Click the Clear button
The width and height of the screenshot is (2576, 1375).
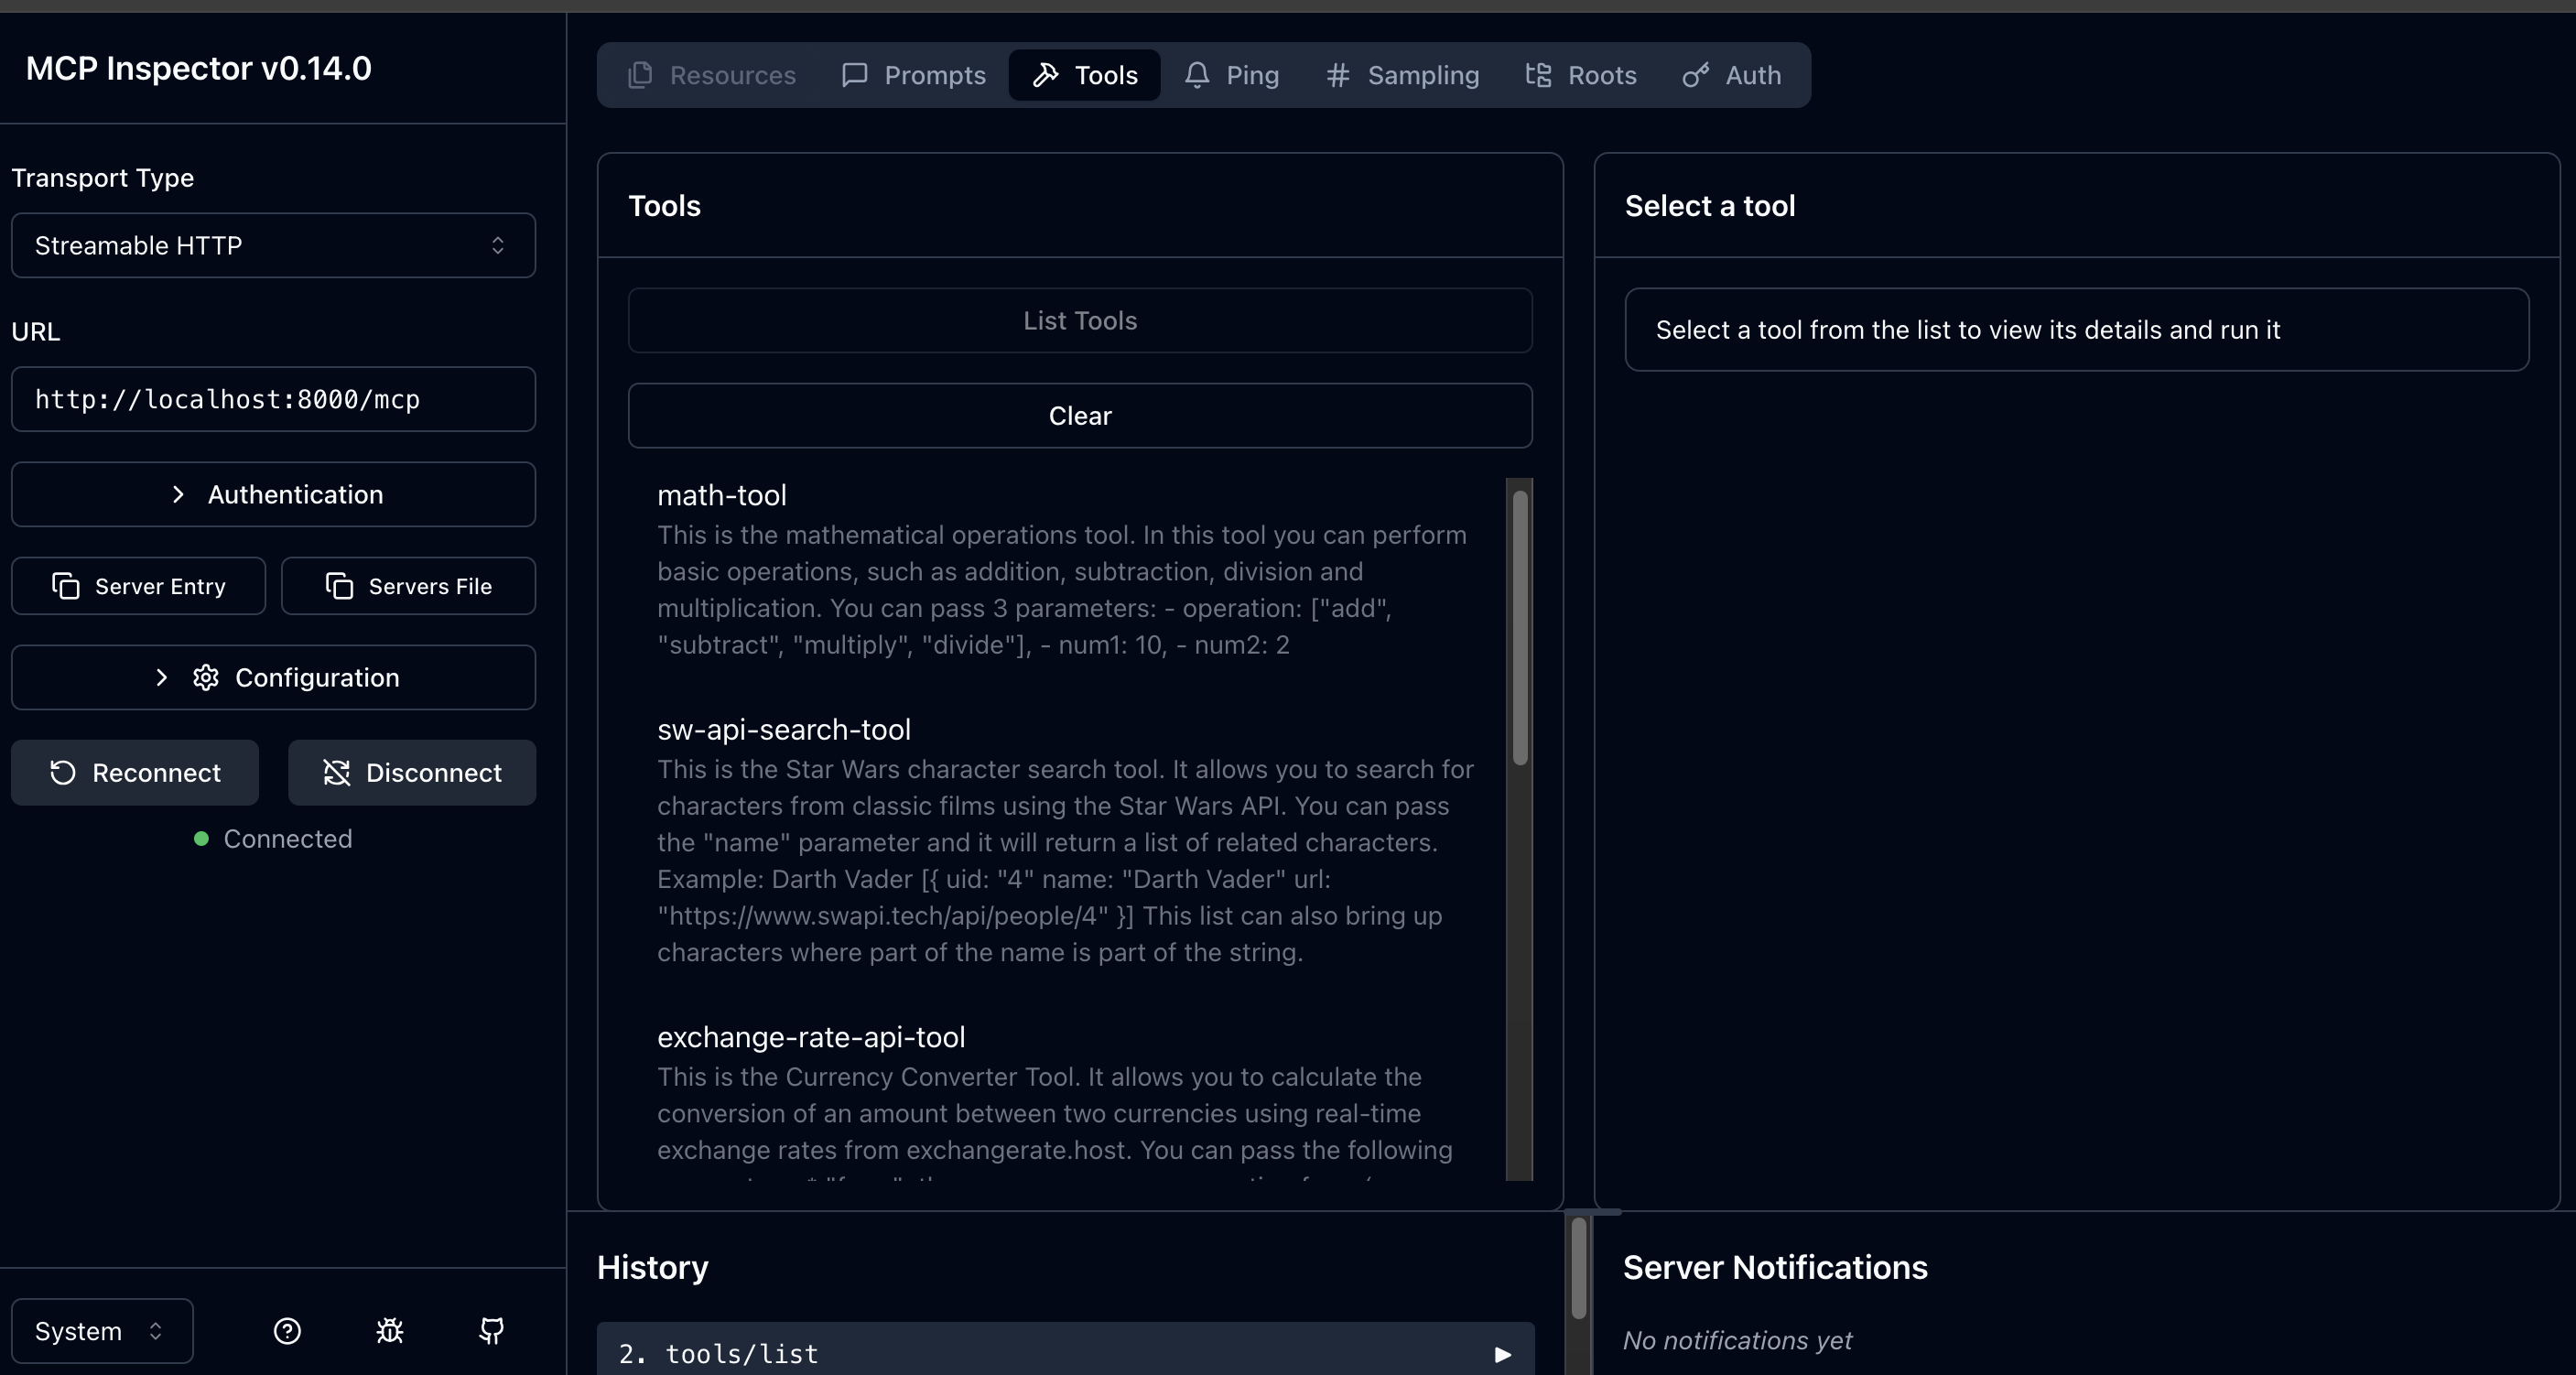(x=1079, y=416)
